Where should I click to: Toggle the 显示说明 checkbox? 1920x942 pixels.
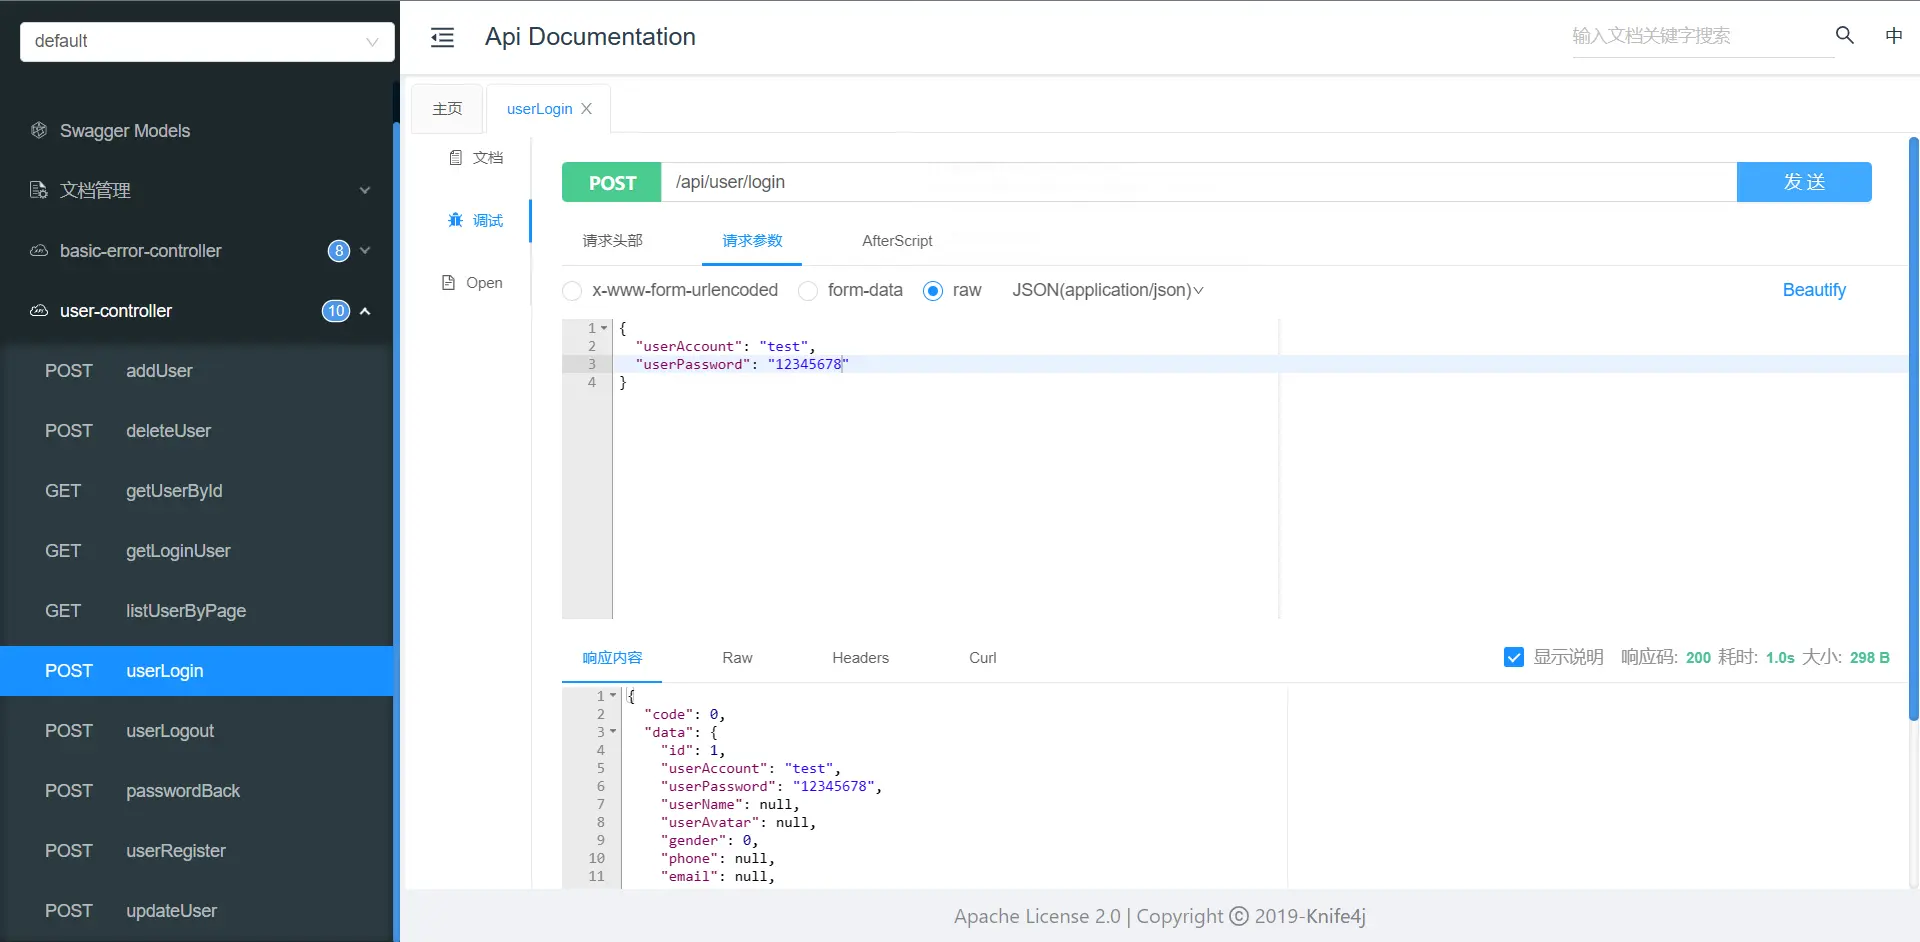(1514, 657)
